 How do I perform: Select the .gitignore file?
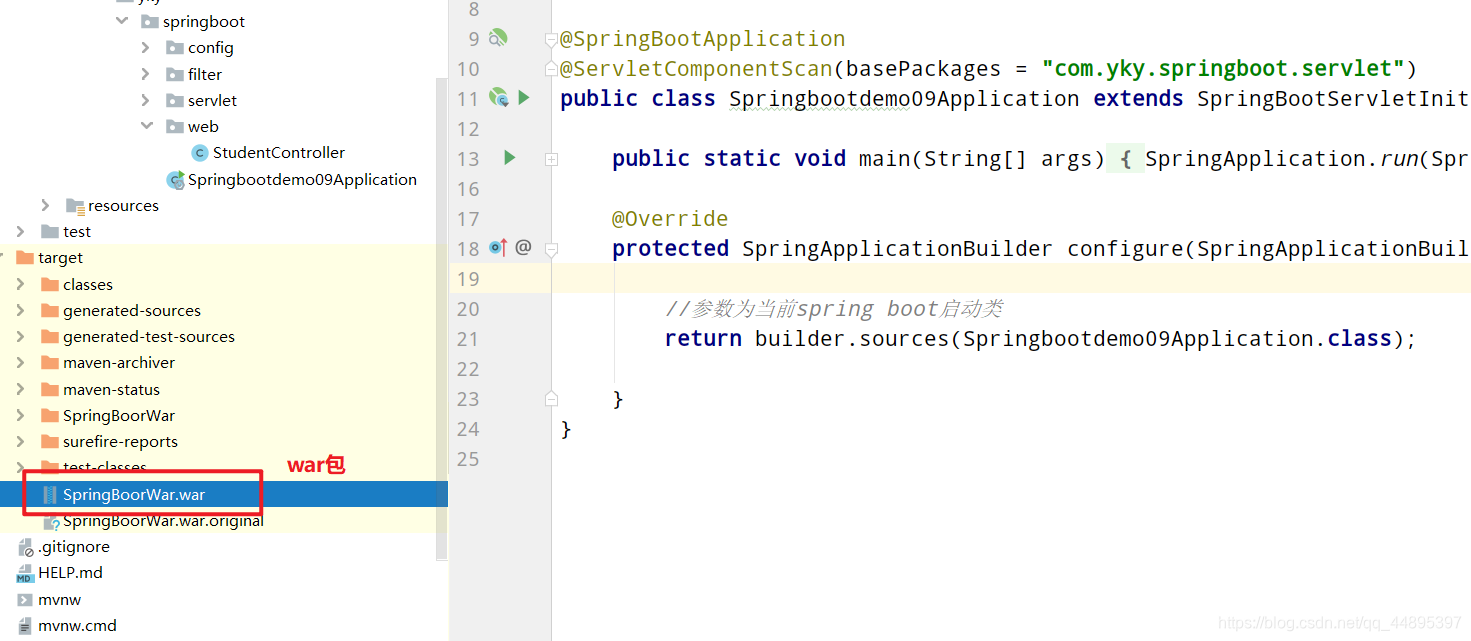point(74,546)
